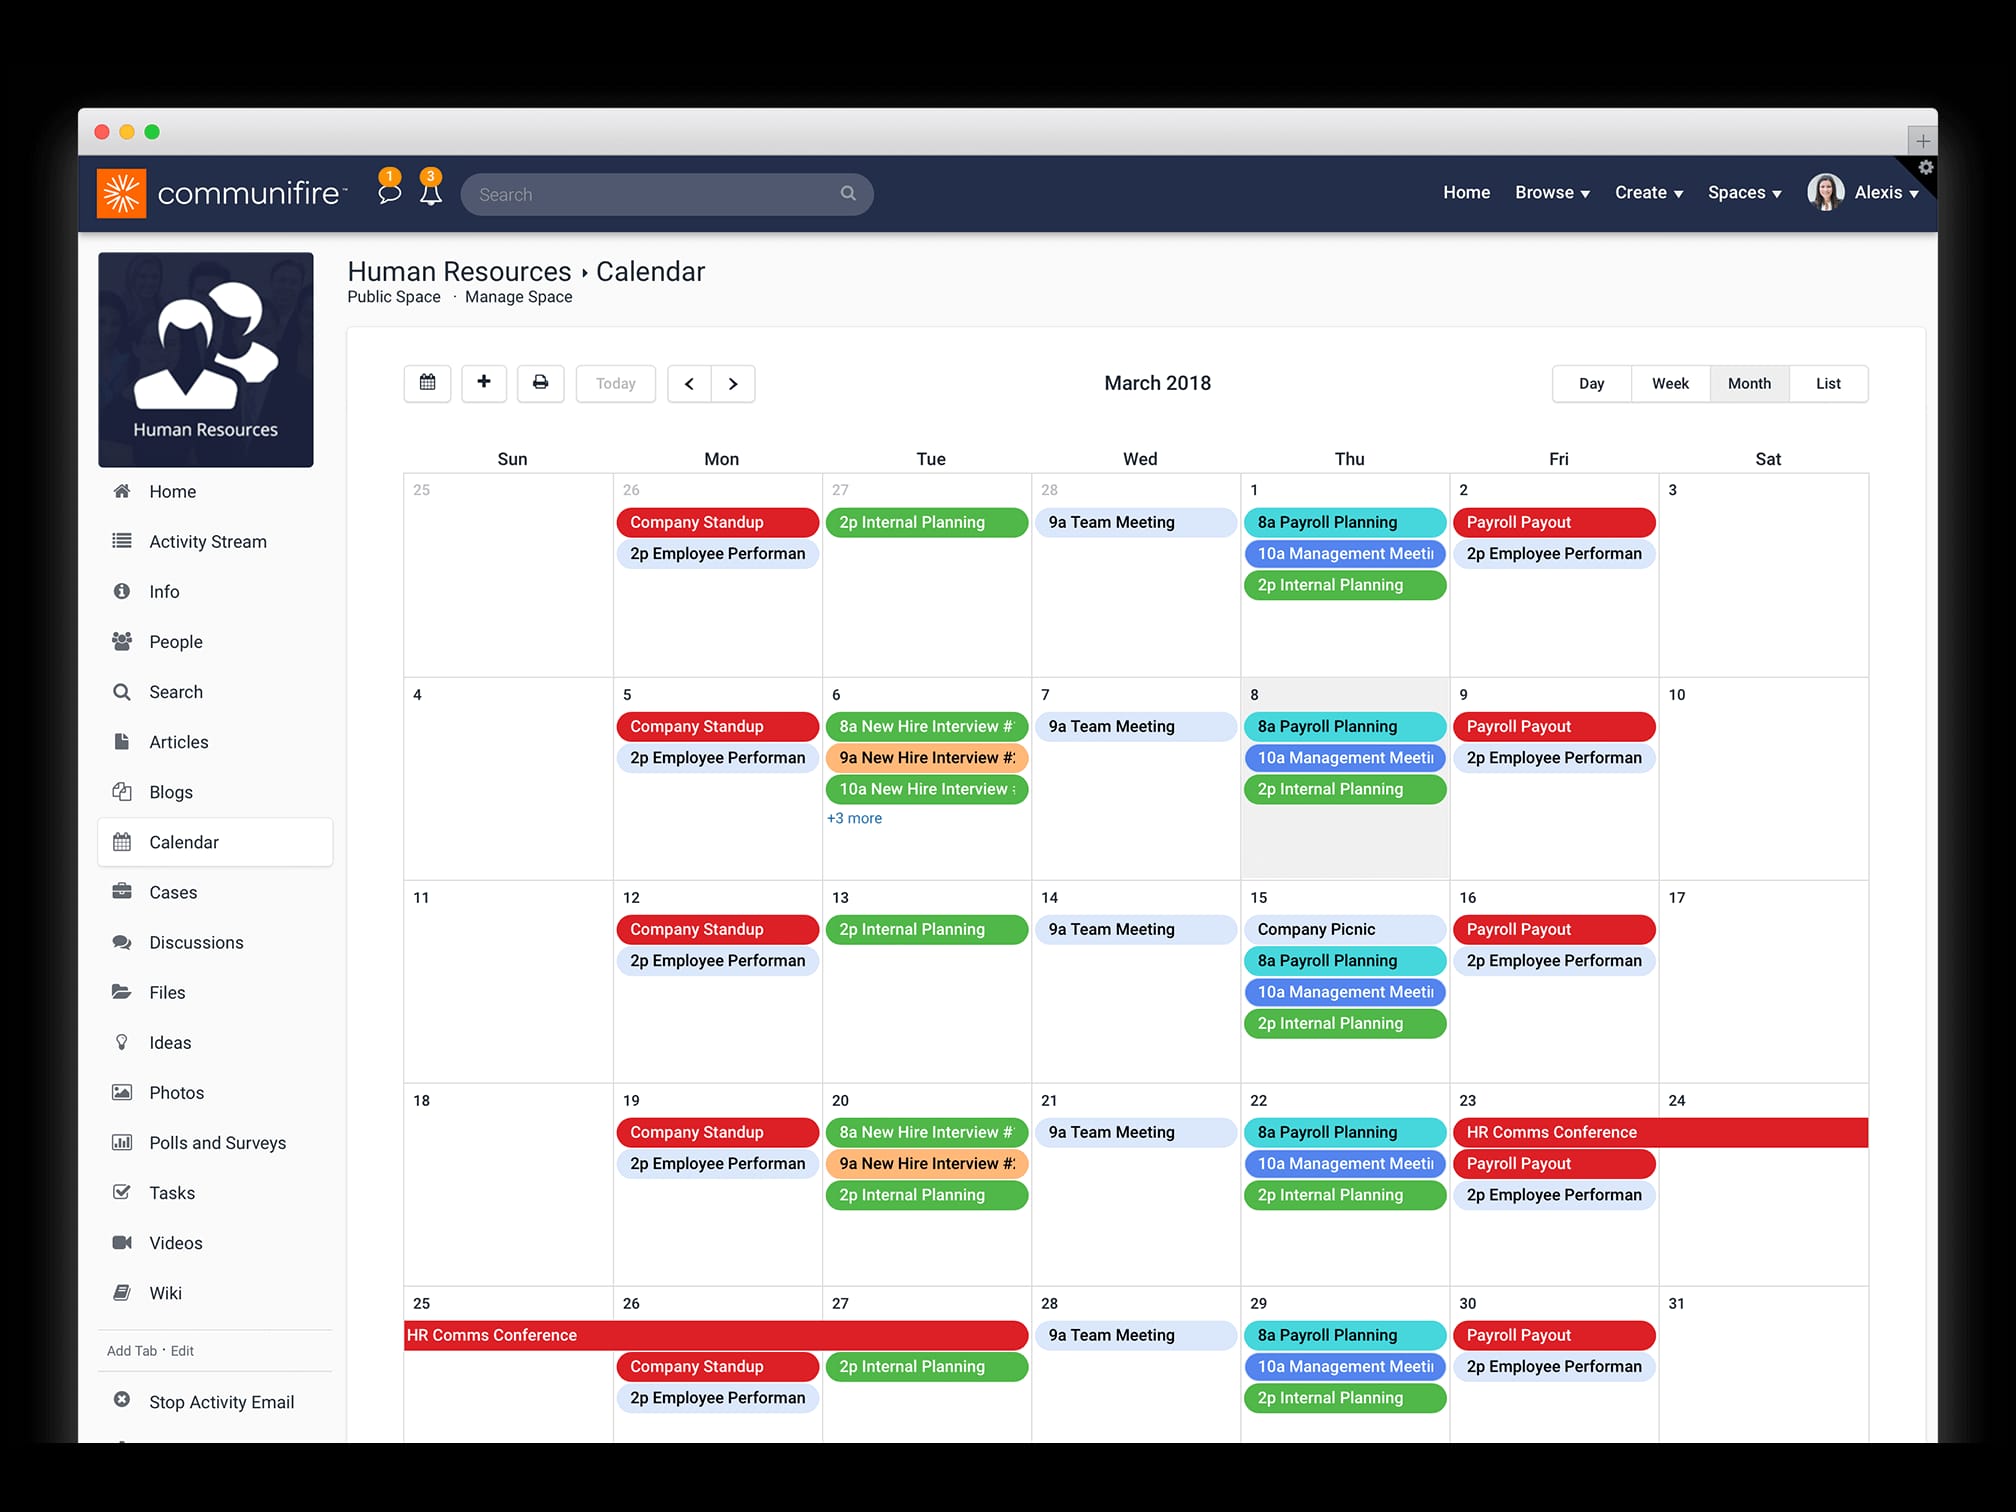Open 9a Team Meeting on March 7

point(1136,726)
